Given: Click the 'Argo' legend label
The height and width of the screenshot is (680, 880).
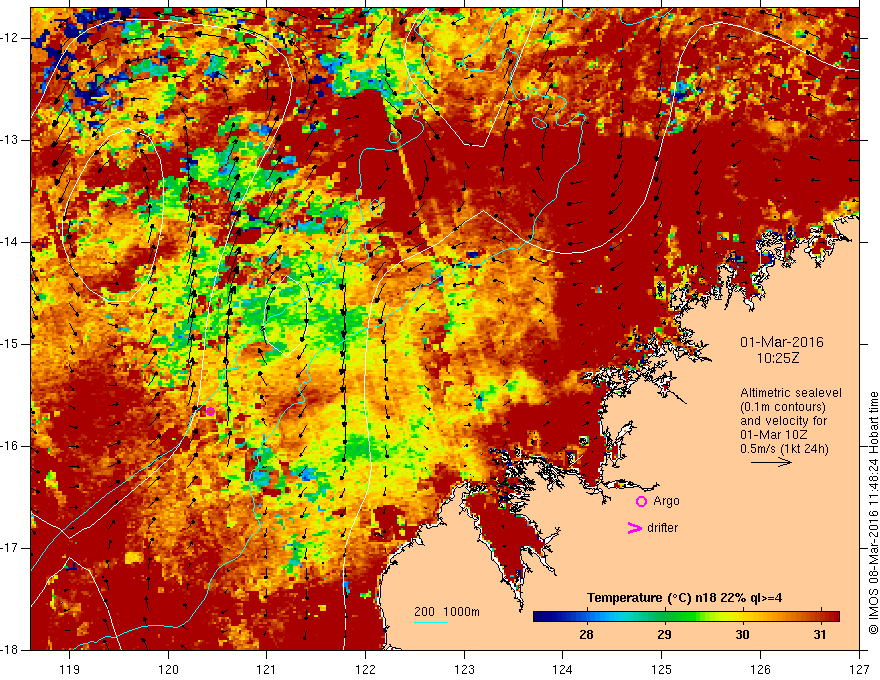Looking at the screenshot, I should pyautogui.click(x=666, y=501).
